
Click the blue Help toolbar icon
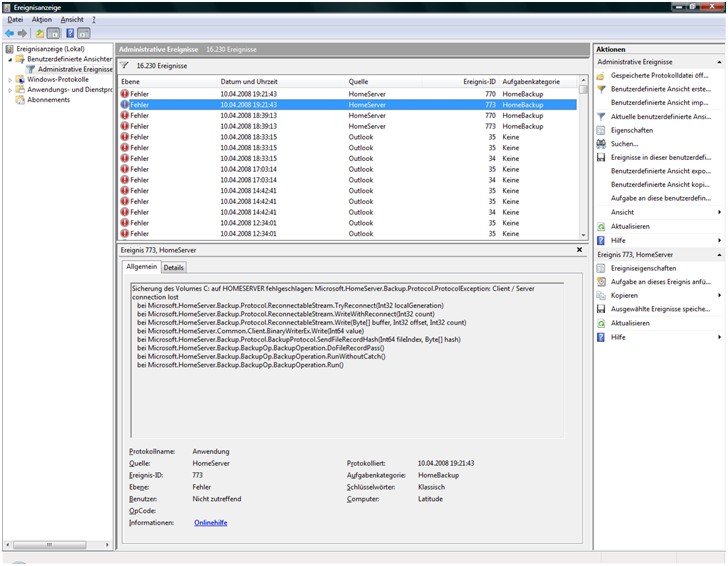click(x=70, y=33)
